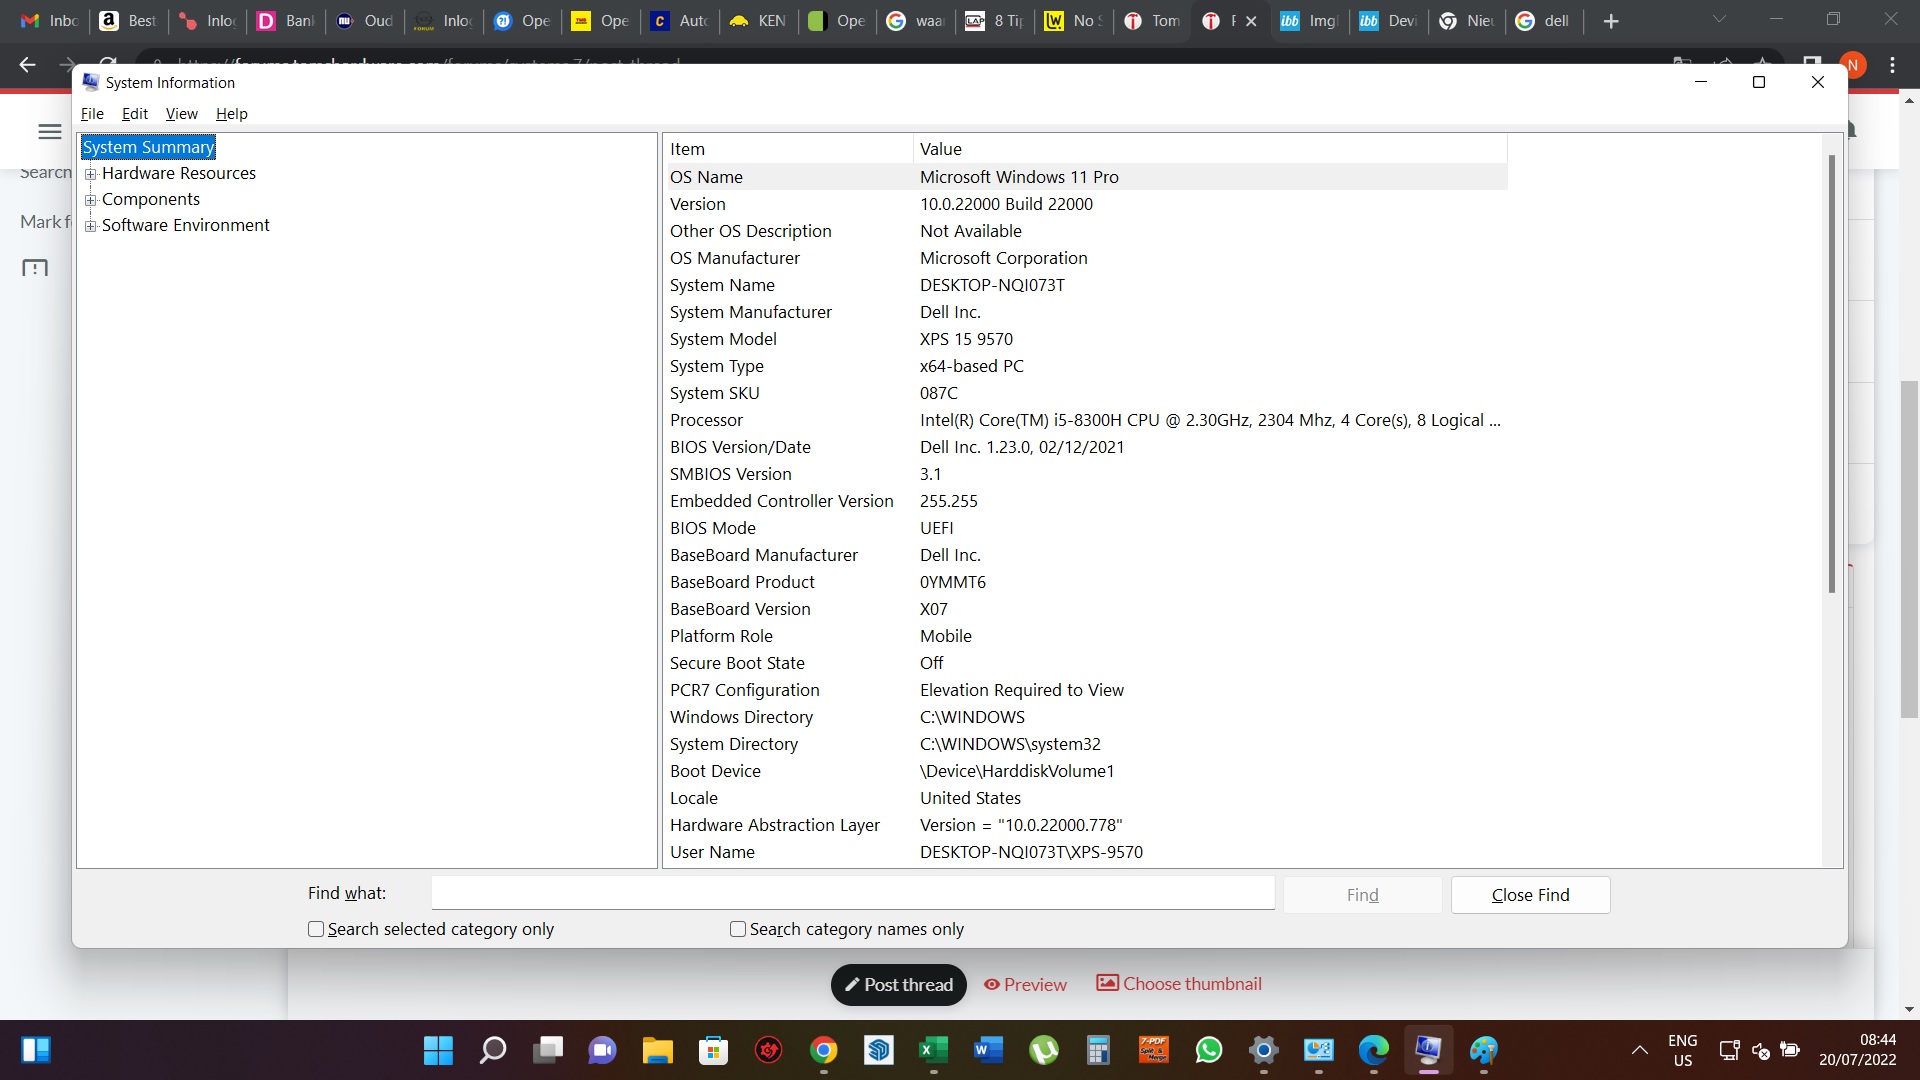This screenshot has width=1920, height=1080.
Task: Select the BIOS Version/Date row
Action: click(x=1087, y=447)
